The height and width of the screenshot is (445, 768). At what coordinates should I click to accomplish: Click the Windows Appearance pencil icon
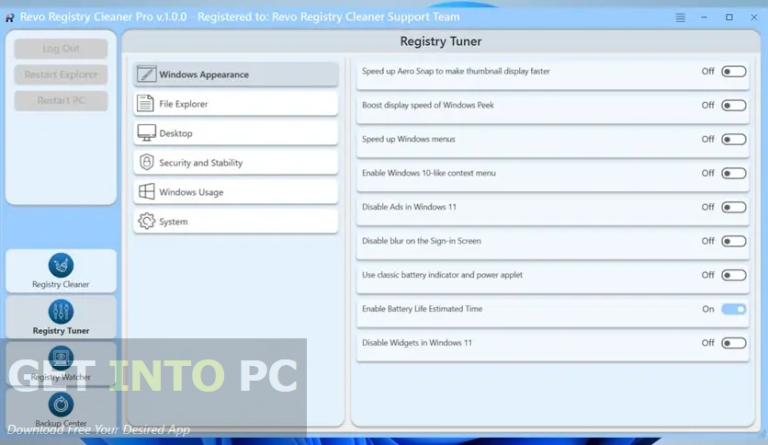pos(147,75)
